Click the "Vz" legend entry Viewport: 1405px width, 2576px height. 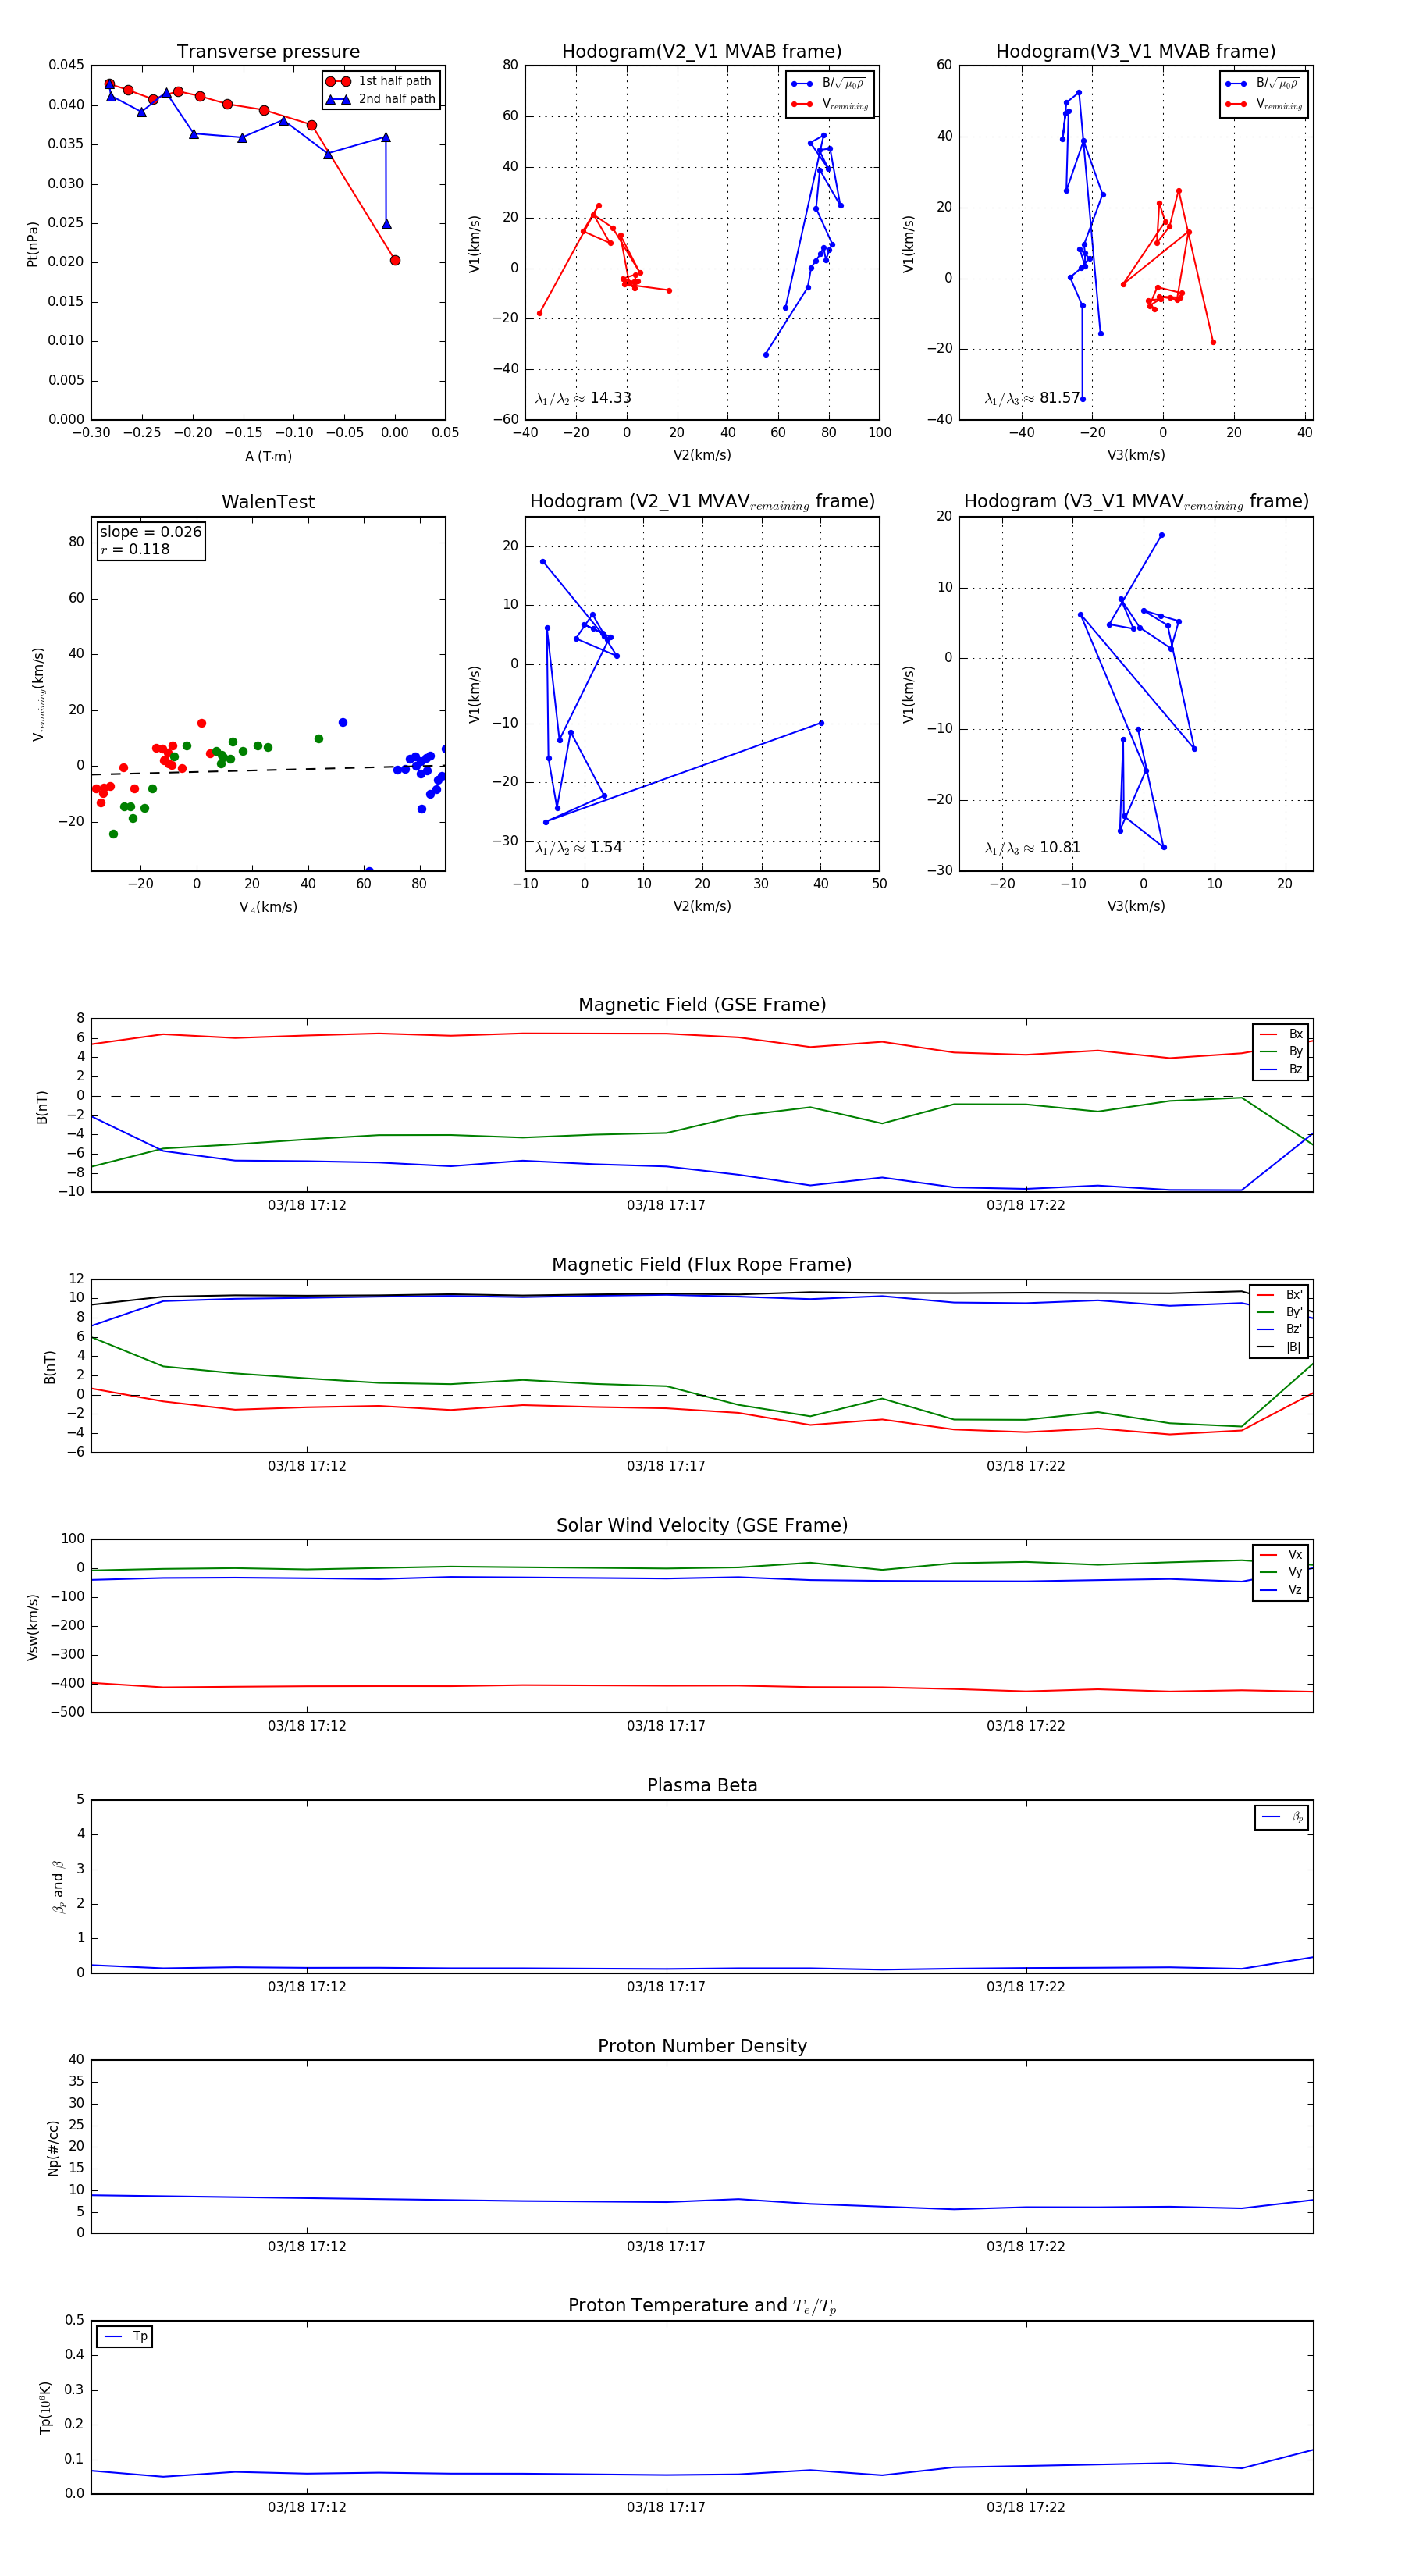[x=1281, y=1590]
